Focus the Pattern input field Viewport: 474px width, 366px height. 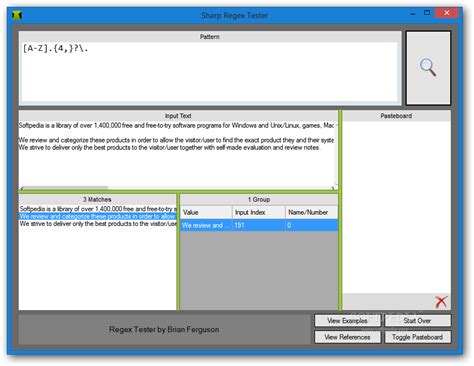click(x=210, y=71)
